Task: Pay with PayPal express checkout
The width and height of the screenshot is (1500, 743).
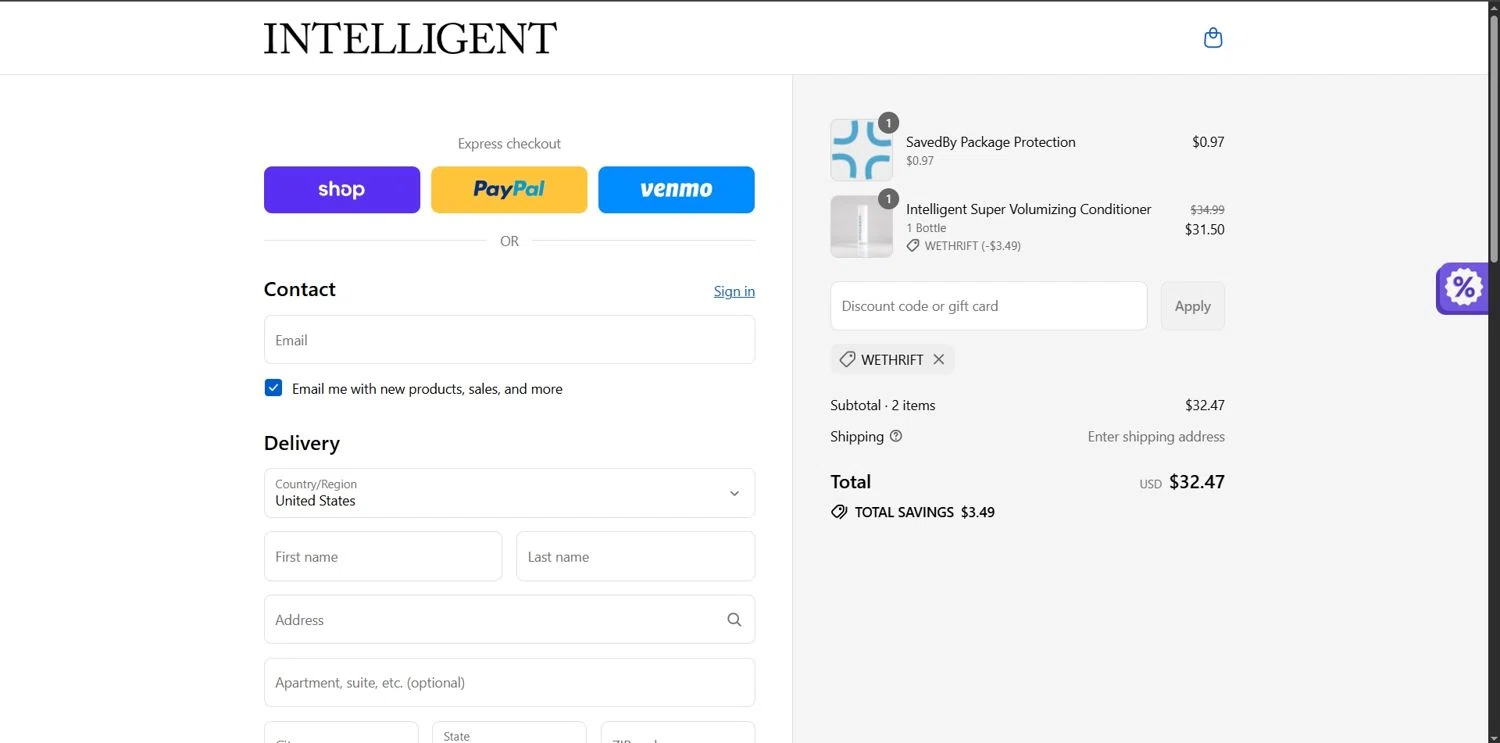Action: (509, 190)
